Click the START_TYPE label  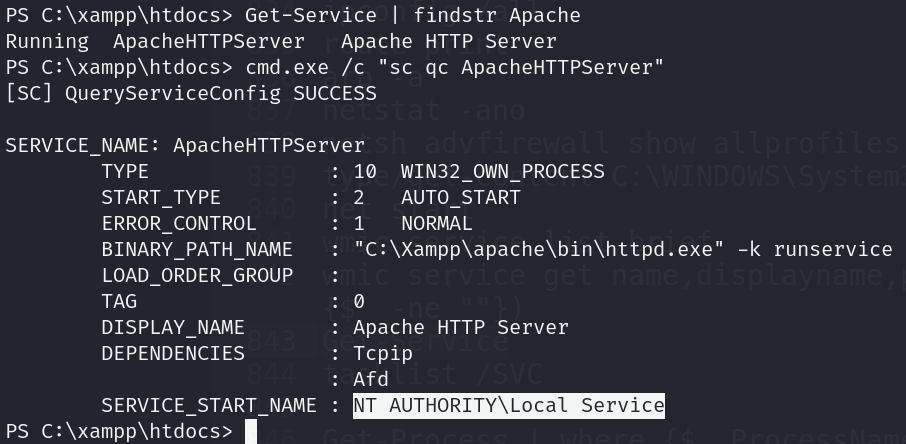point(160,197)
